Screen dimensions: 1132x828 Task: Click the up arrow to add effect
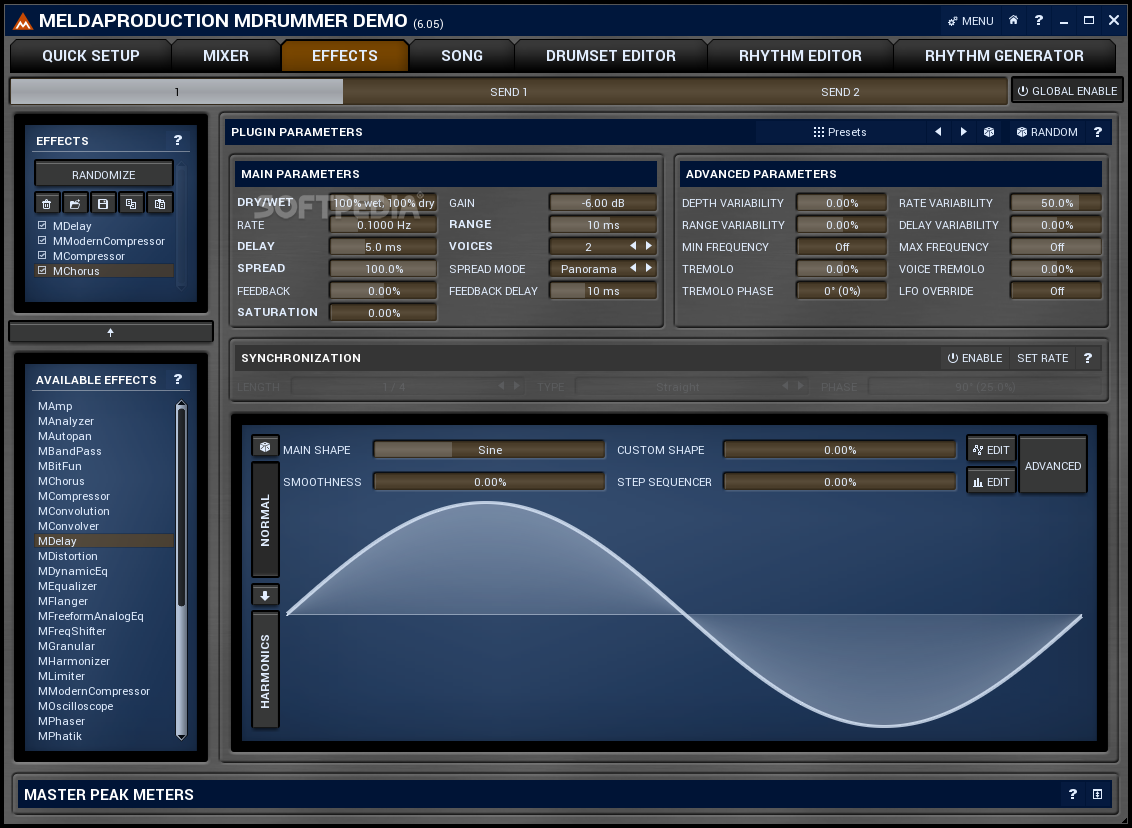tap(110, 332)
